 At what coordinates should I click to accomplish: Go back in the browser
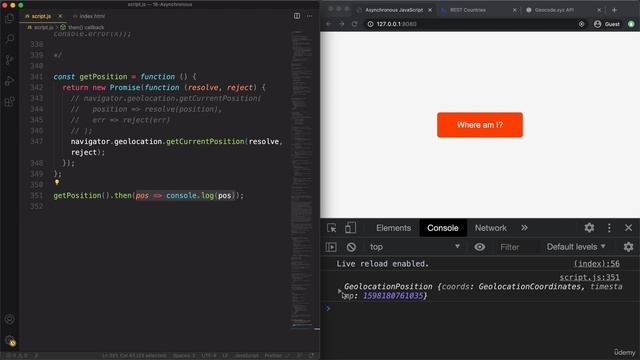(x=329, y=24)
